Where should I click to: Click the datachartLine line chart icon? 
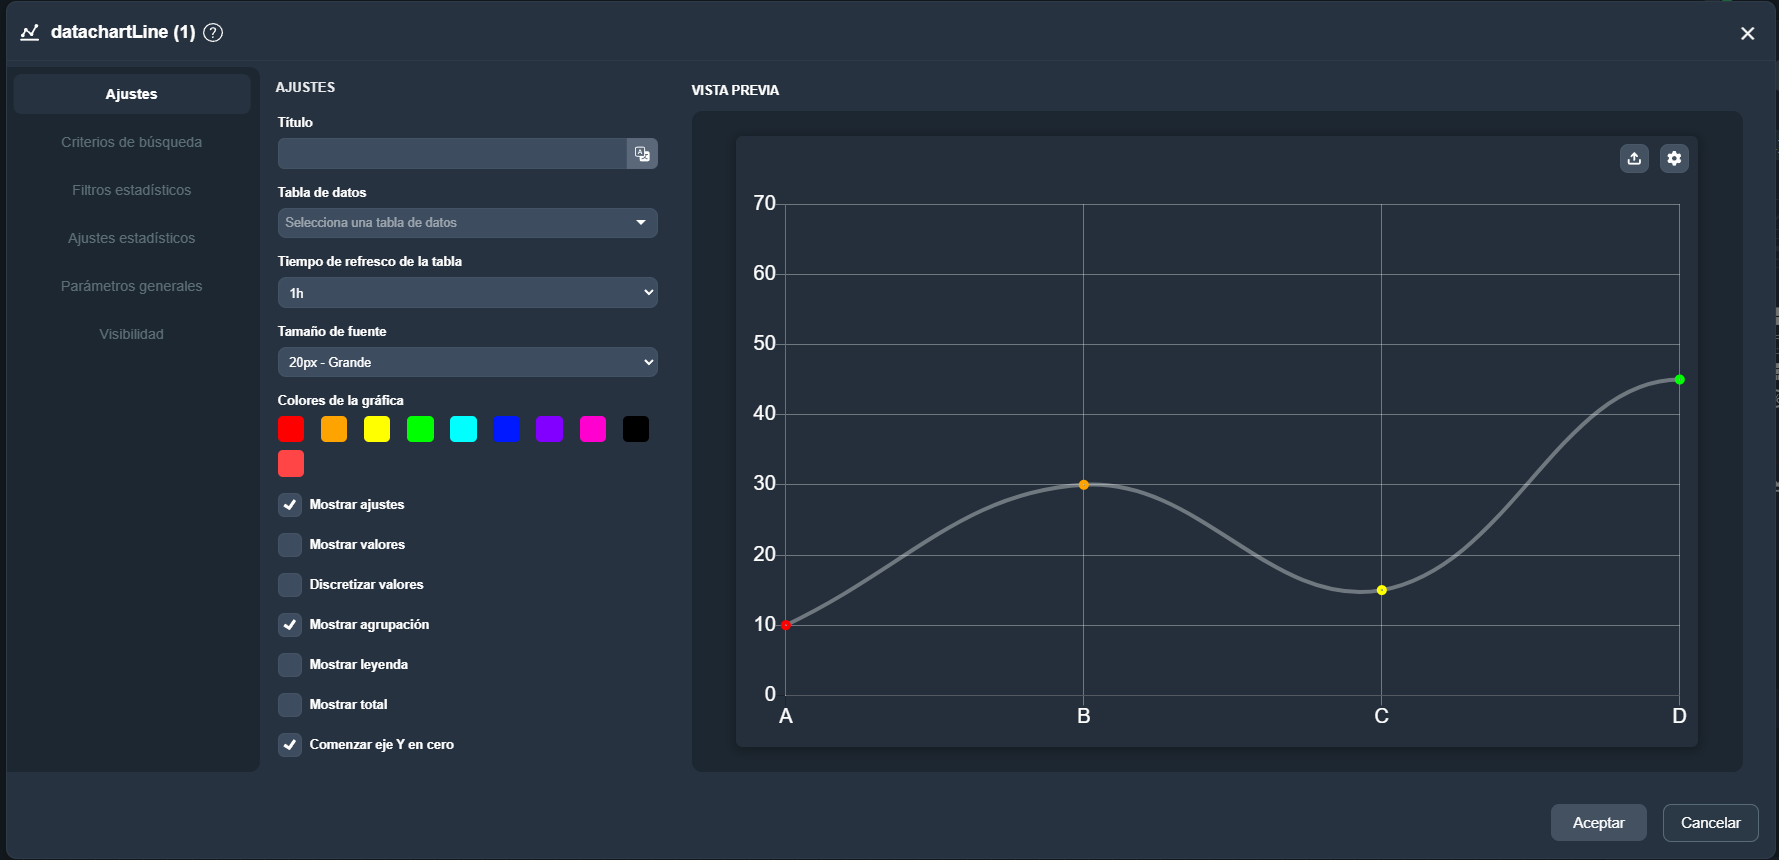tap(30, 32)
